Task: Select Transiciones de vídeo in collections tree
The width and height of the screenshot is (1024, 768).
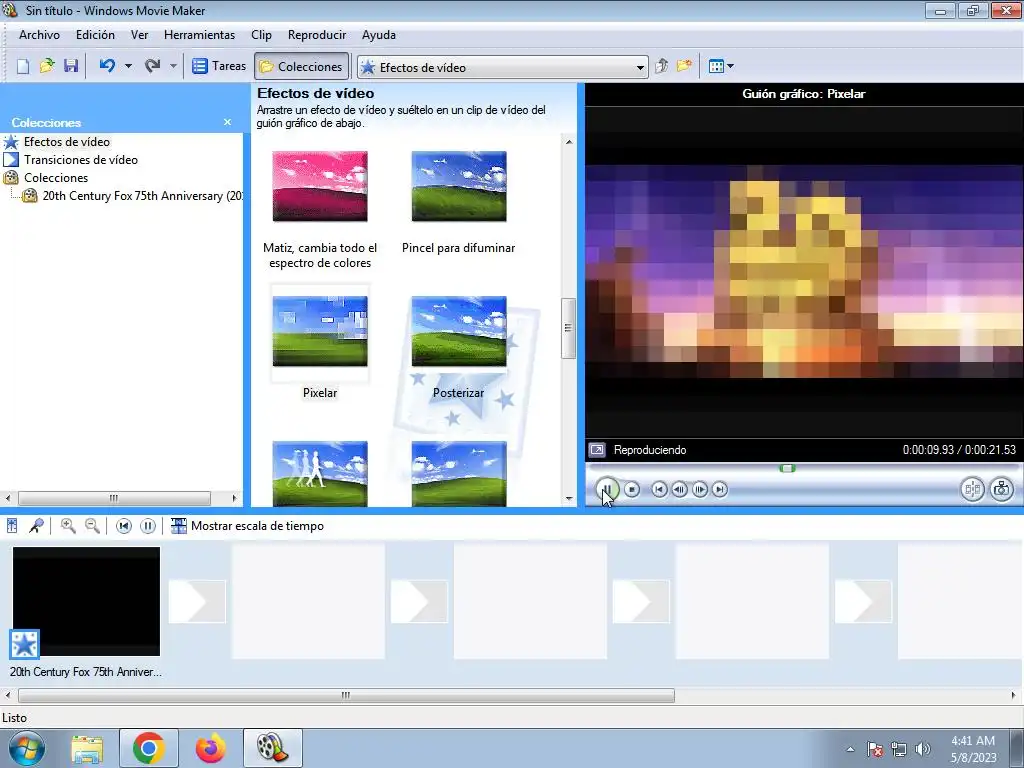Action: 81,160
